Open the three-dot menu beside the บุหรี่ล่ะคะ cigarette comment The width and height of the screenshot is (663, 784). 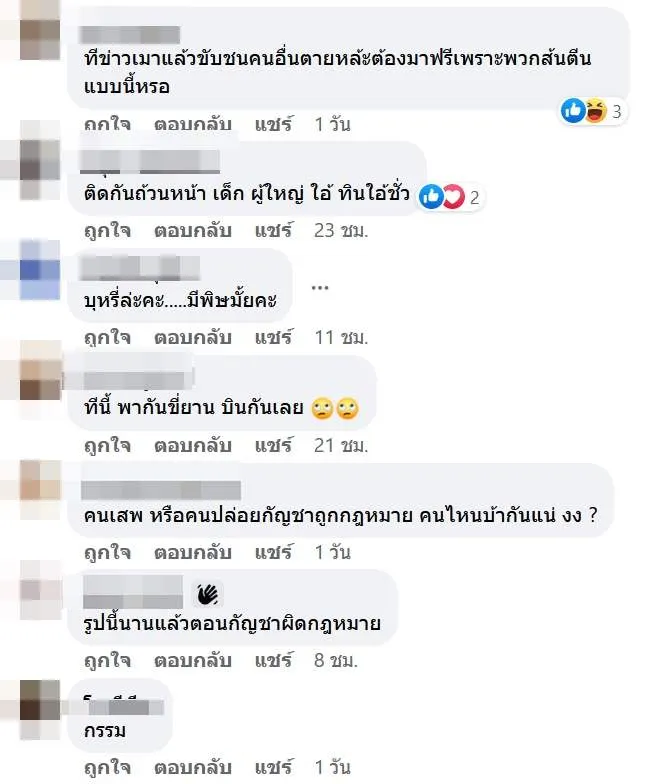(320, 288)
